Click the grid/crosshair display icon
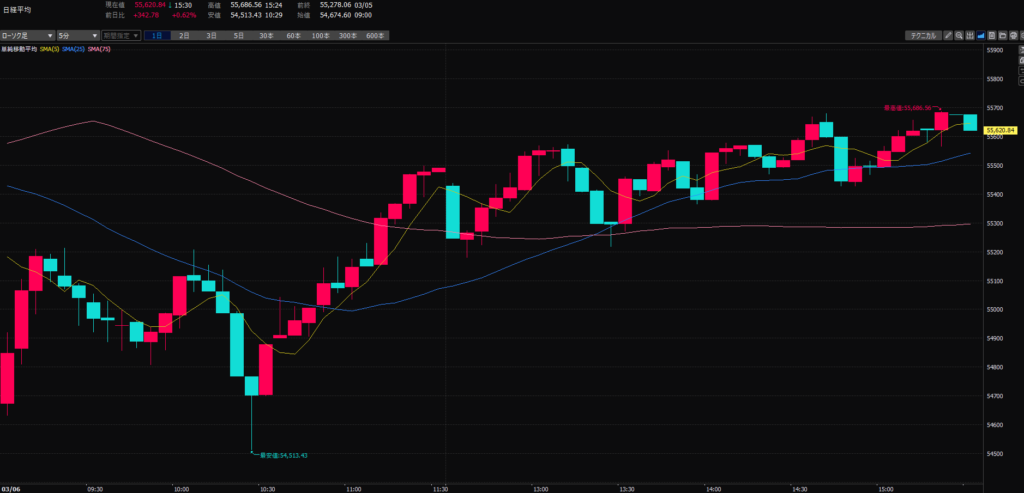The width and height of the screenshot is (1024, 493). tap(969, 35)
